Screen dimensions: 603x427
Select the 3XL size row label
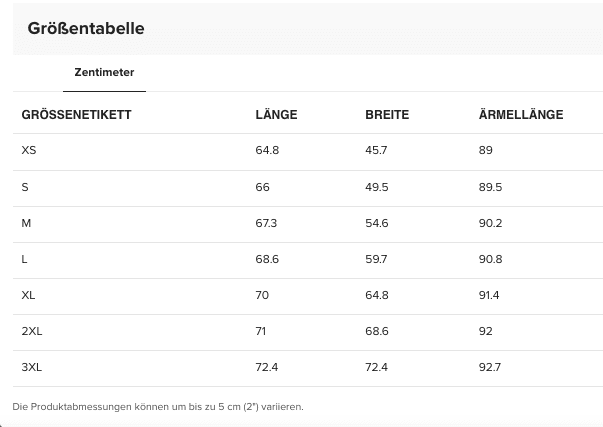(31, 367)
